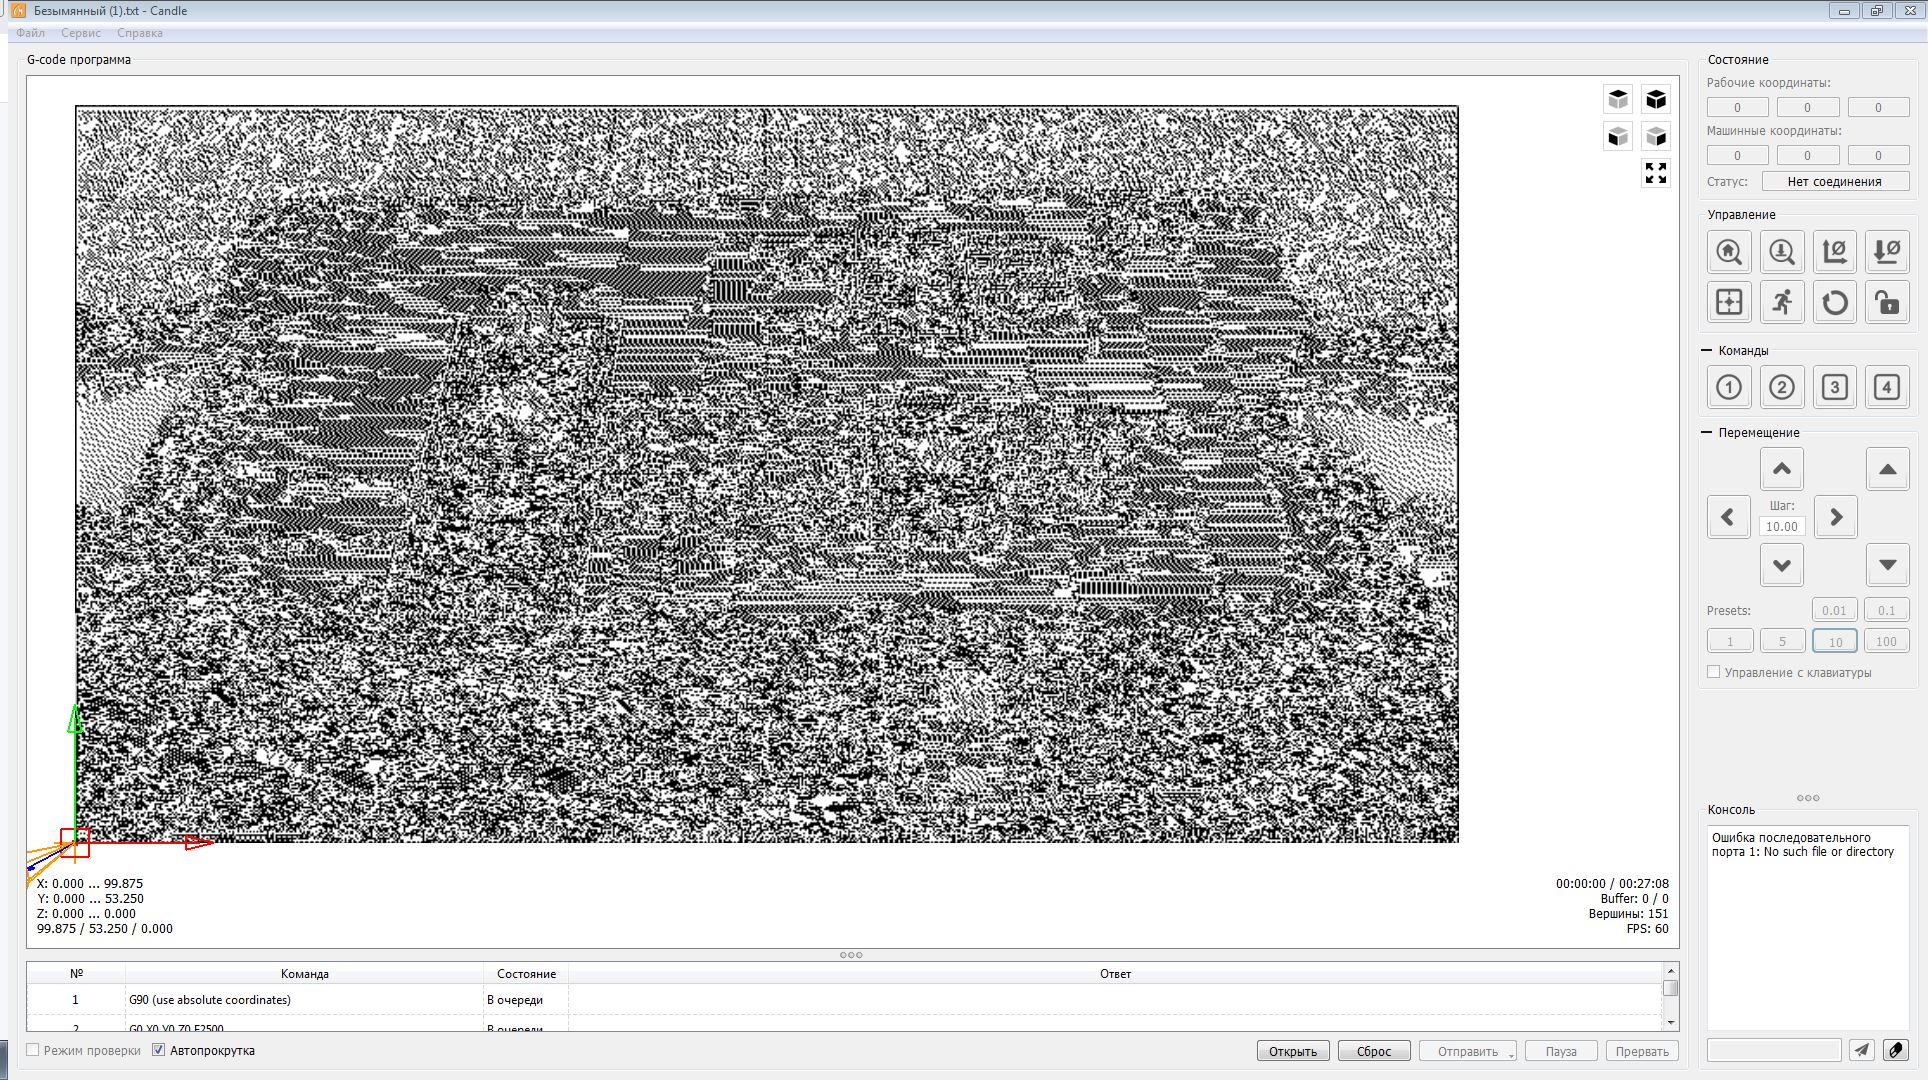Screen dimensions: 1928x1080
Task: Click the Zero XY icon
Action: [1834, 252]
